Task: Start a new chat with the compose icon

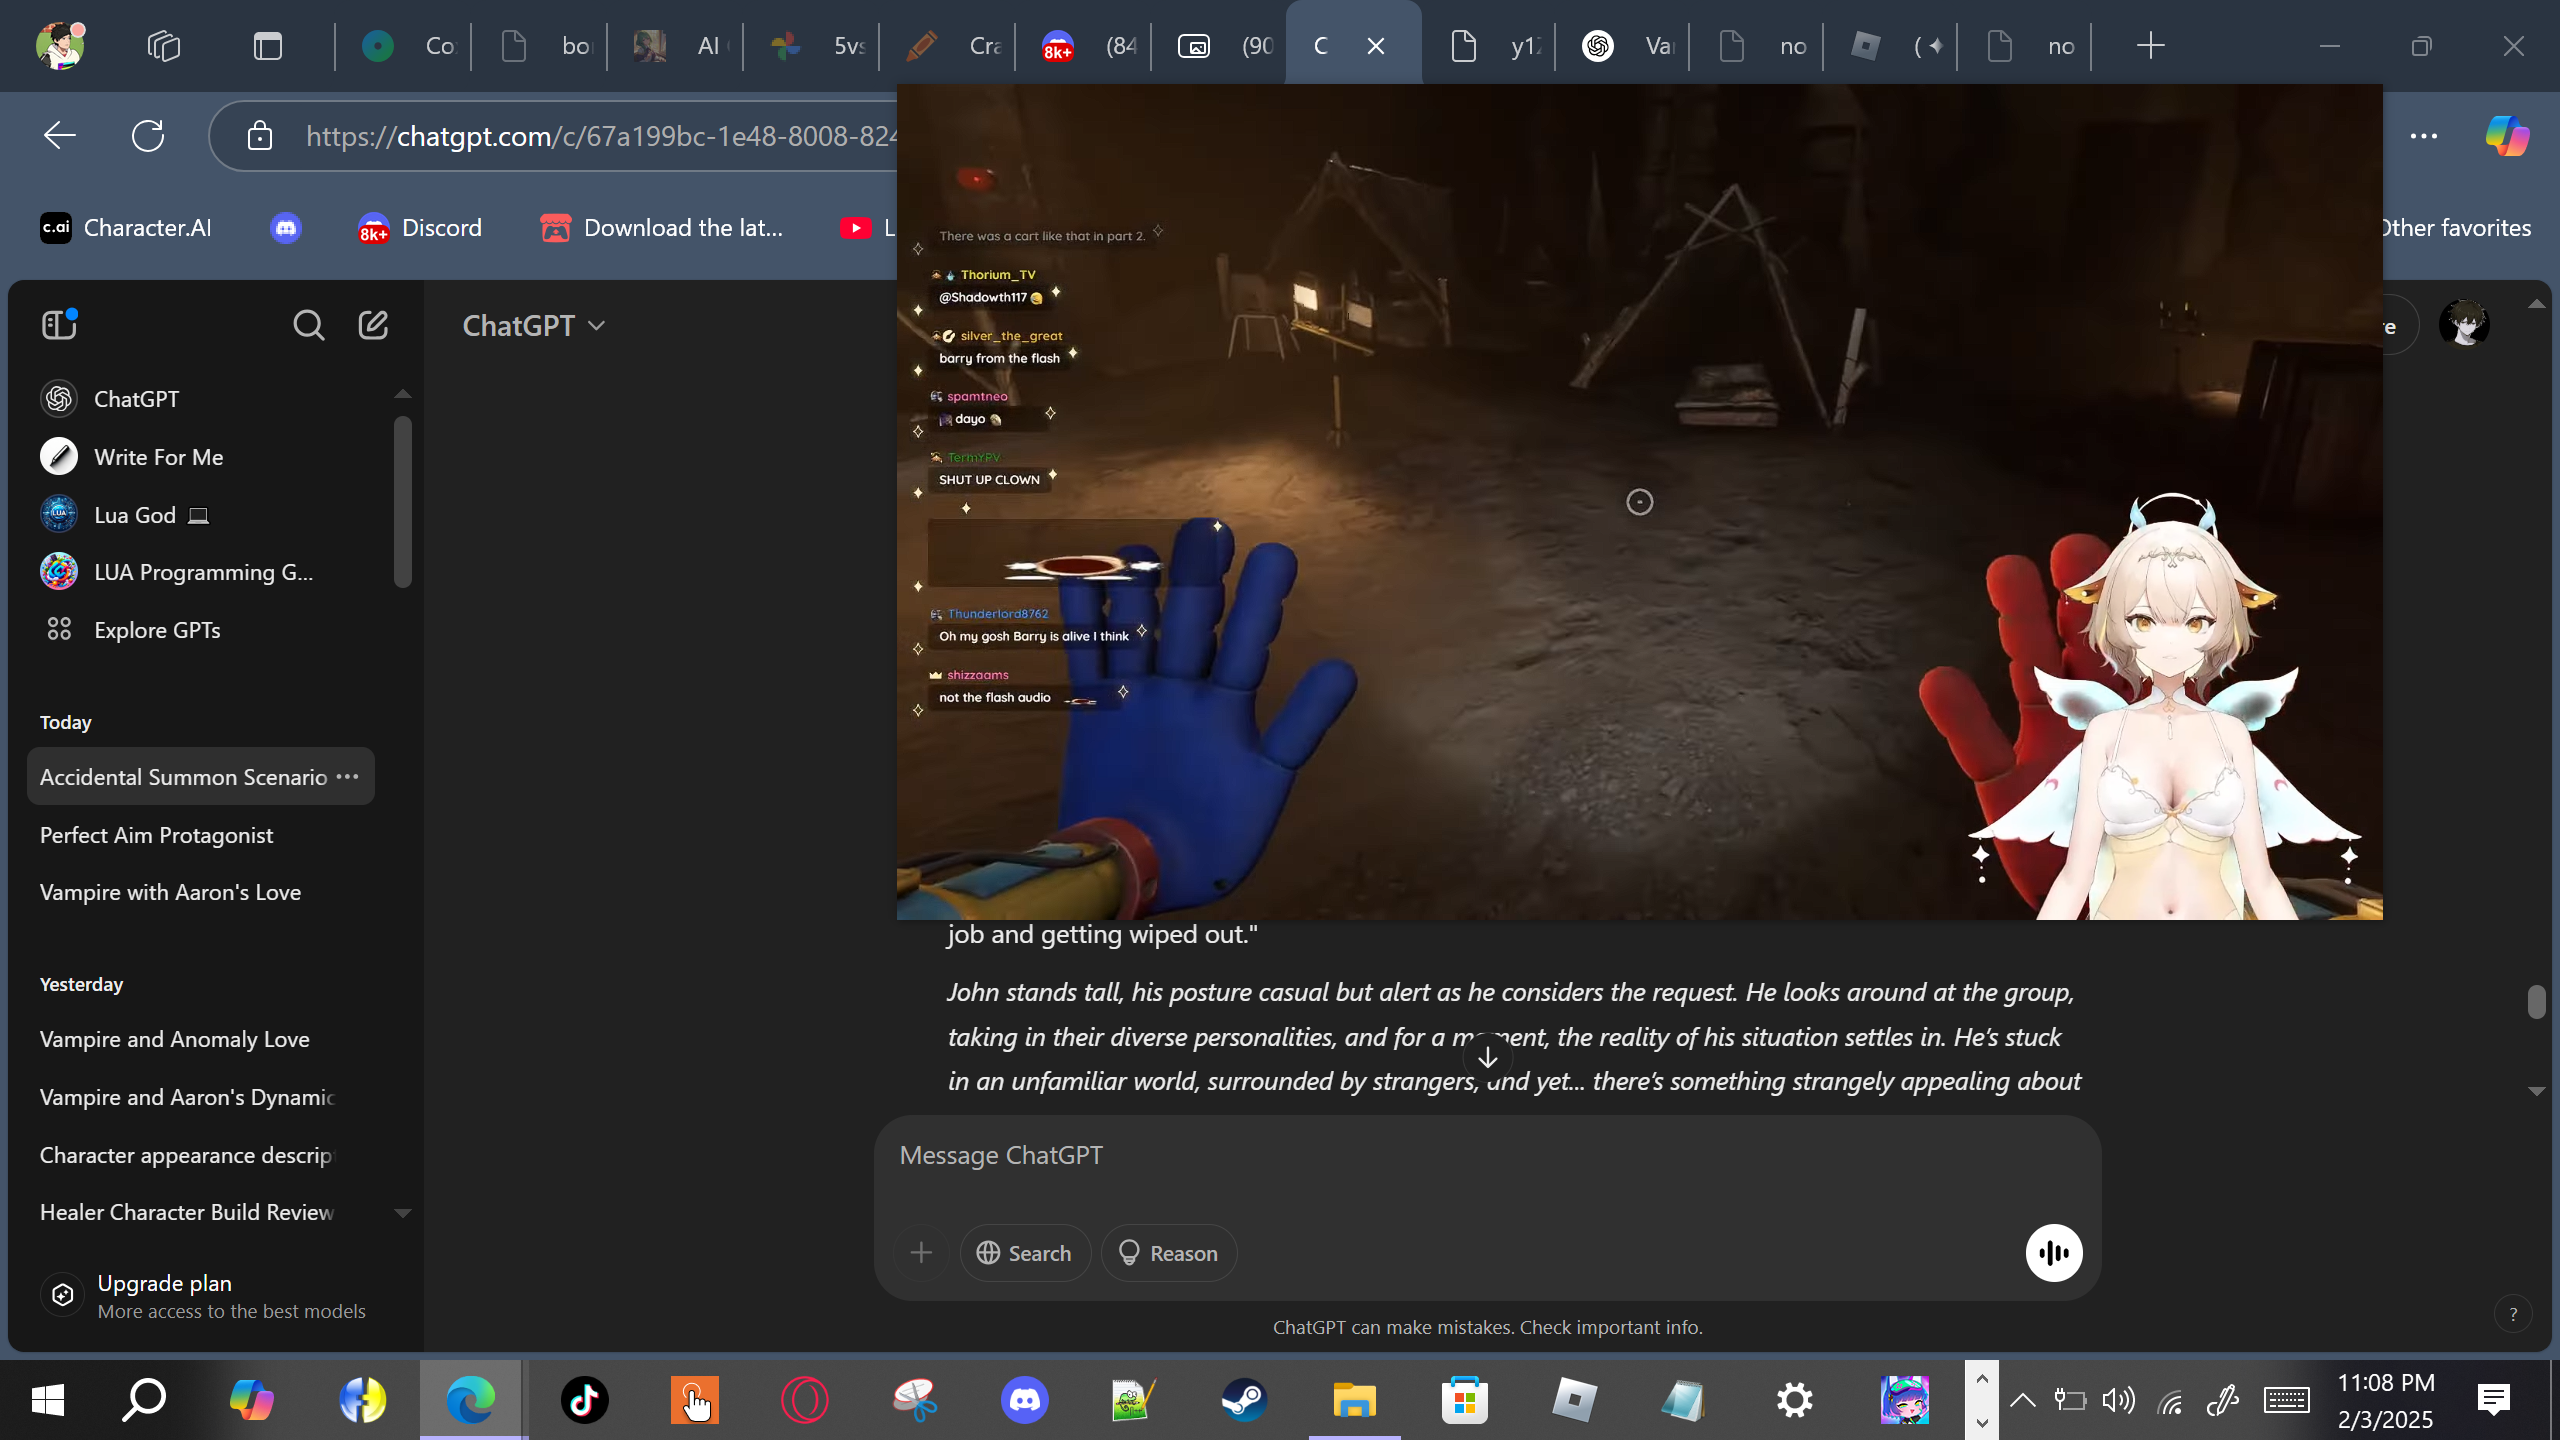Action: pos(373,325)
